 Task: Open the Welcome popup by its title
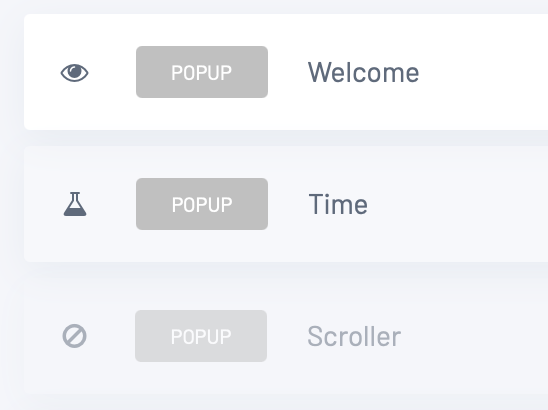coord(363,72)
